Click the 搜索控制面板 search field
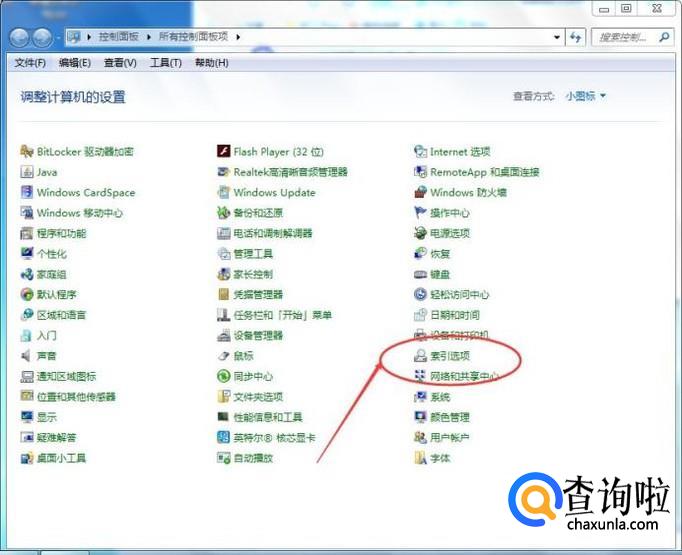 pyautogui.click(x=626, y=37)
